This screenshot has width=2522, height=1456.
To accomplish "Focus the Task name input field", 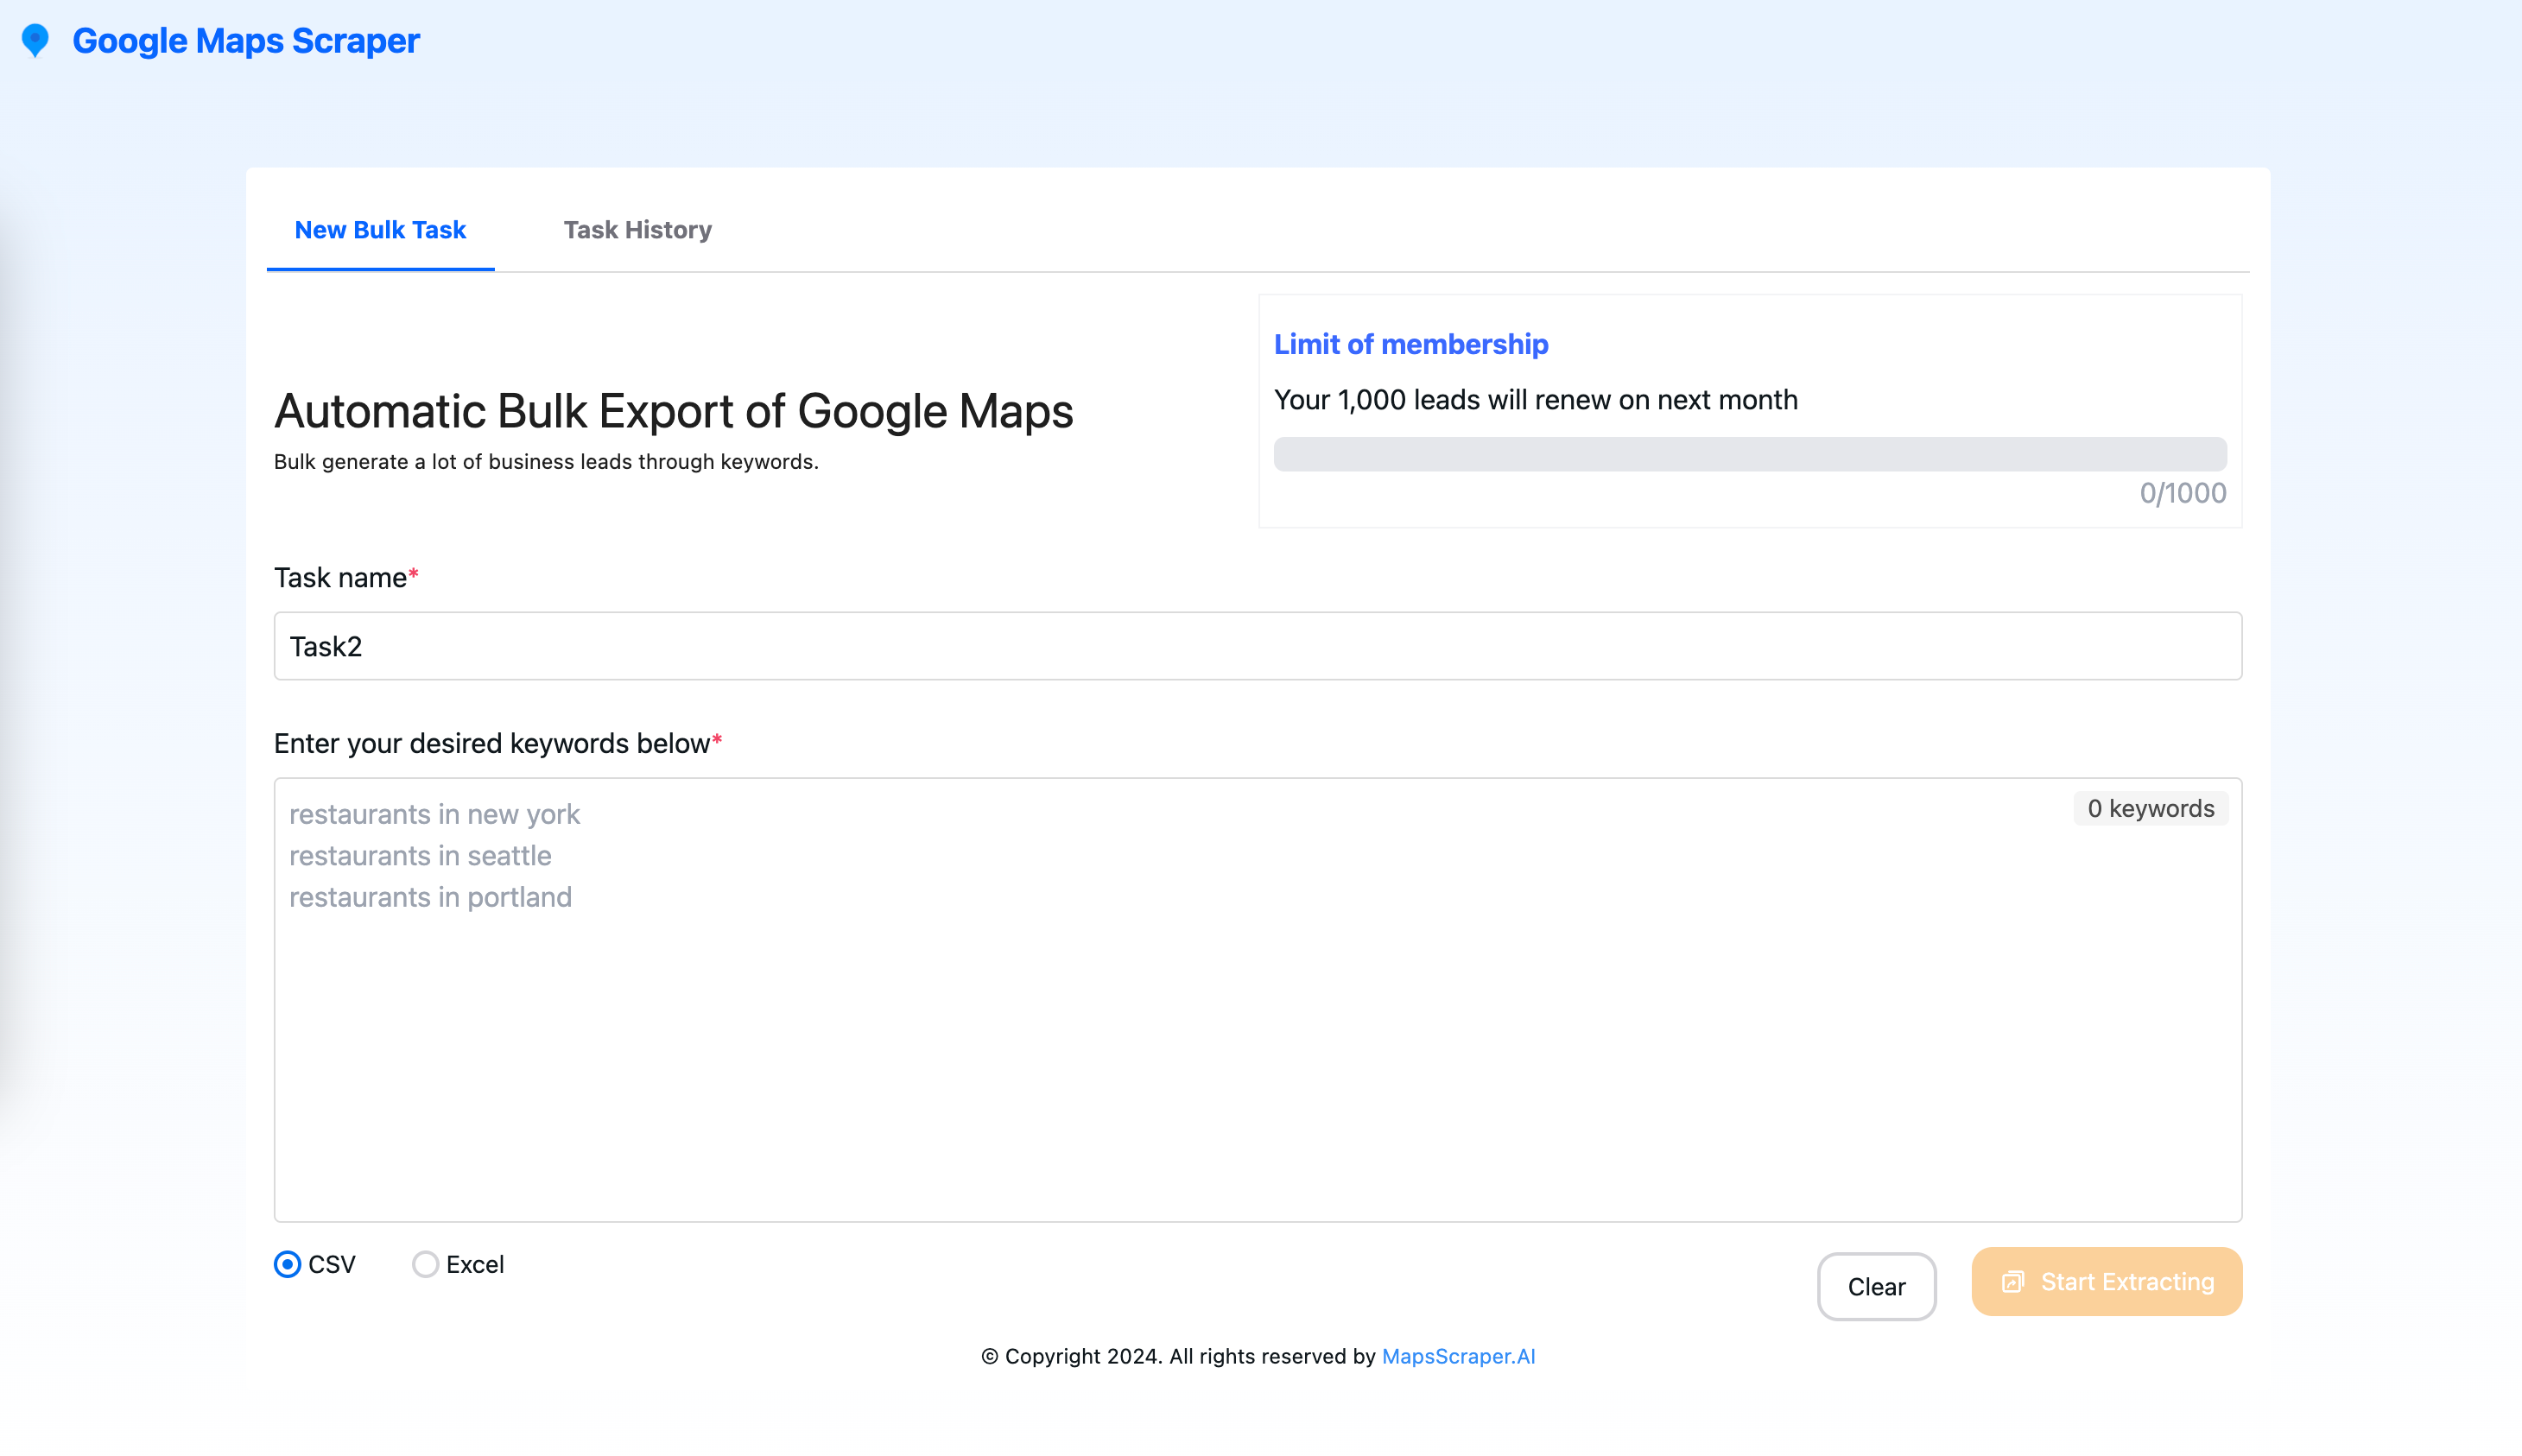I will [x=1257, y=646].
